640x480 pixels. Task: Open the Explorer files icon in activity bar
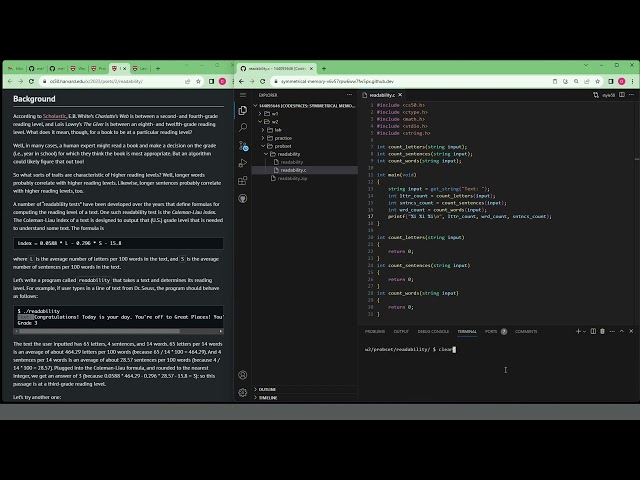pos(242,110)
